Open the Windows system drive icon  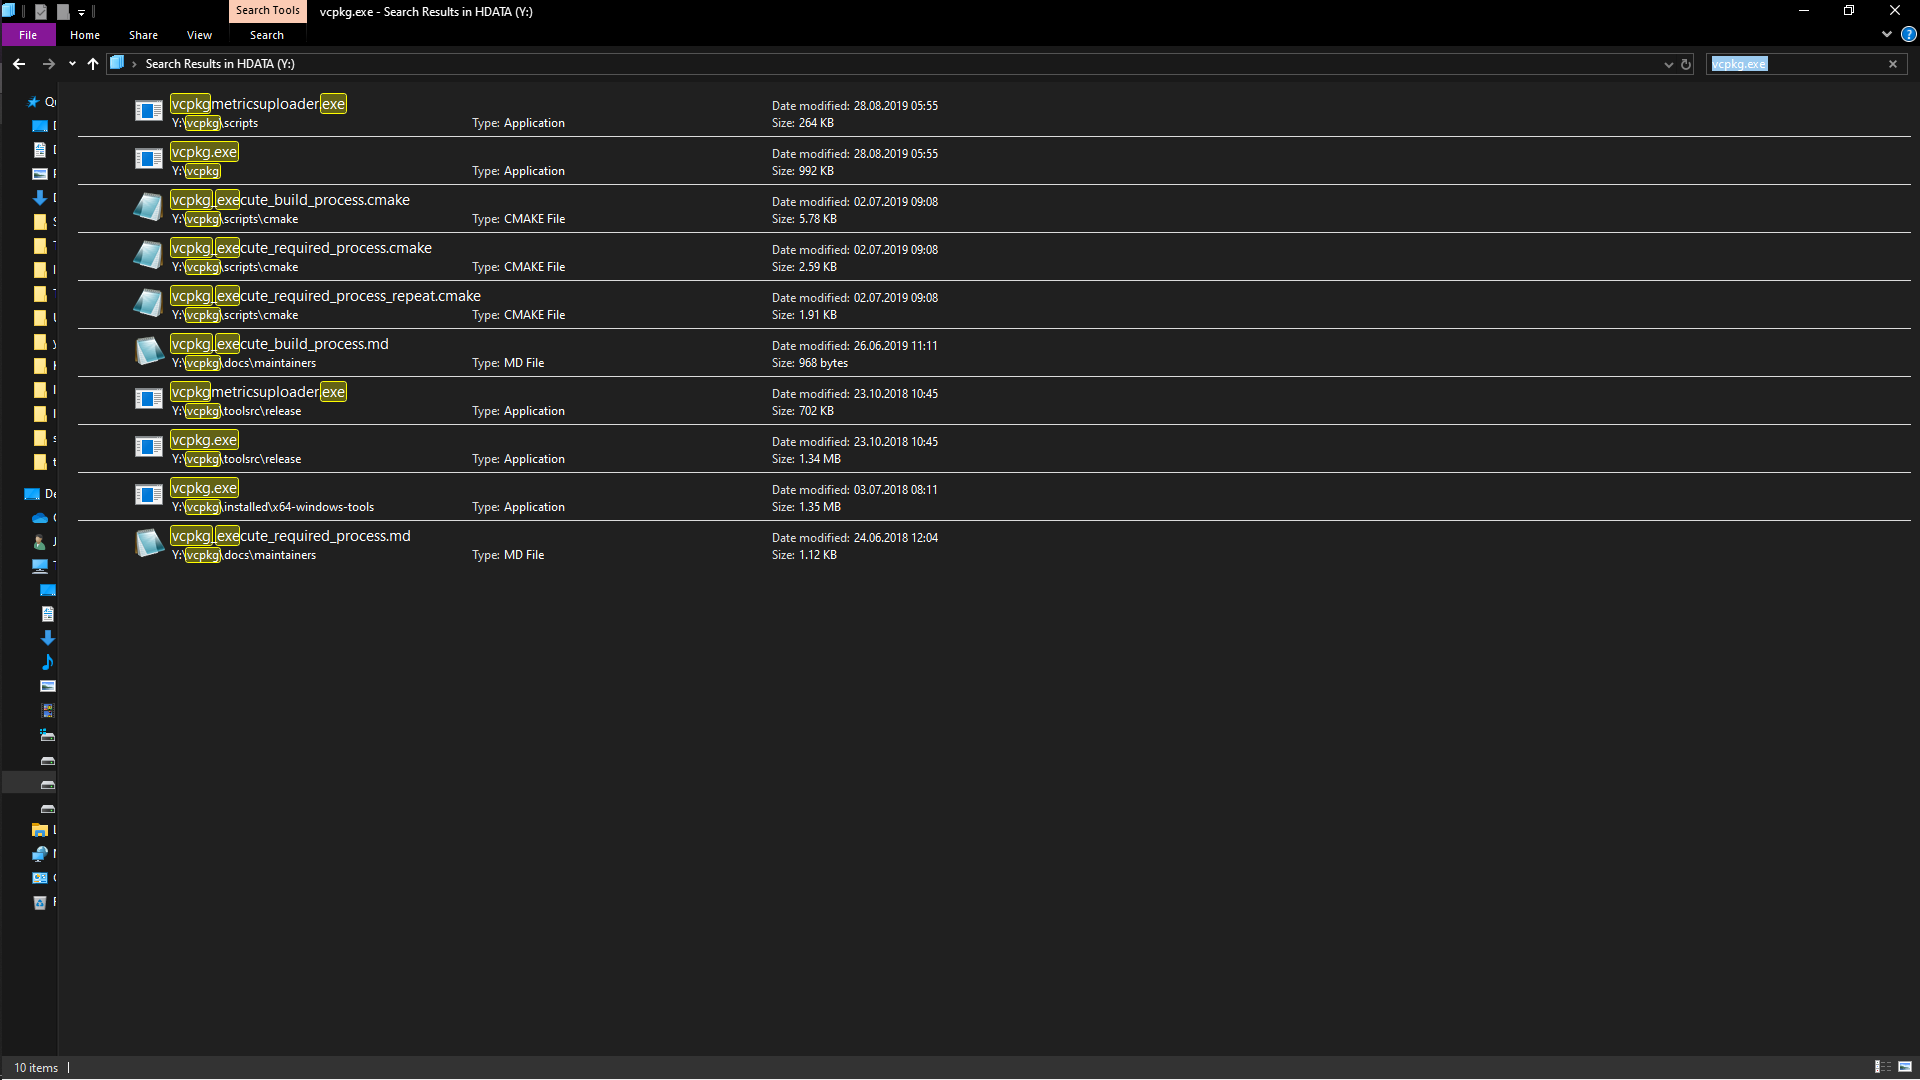click(48, 734)
